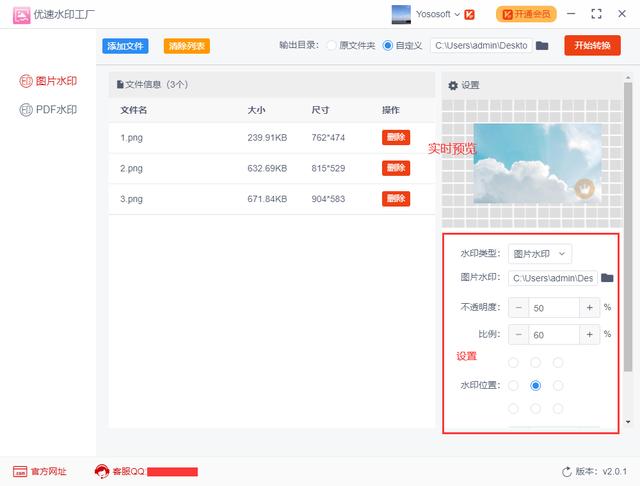Click the cloud preview thumbnail image
640x486 pixels.
click(x=537, y=164)
